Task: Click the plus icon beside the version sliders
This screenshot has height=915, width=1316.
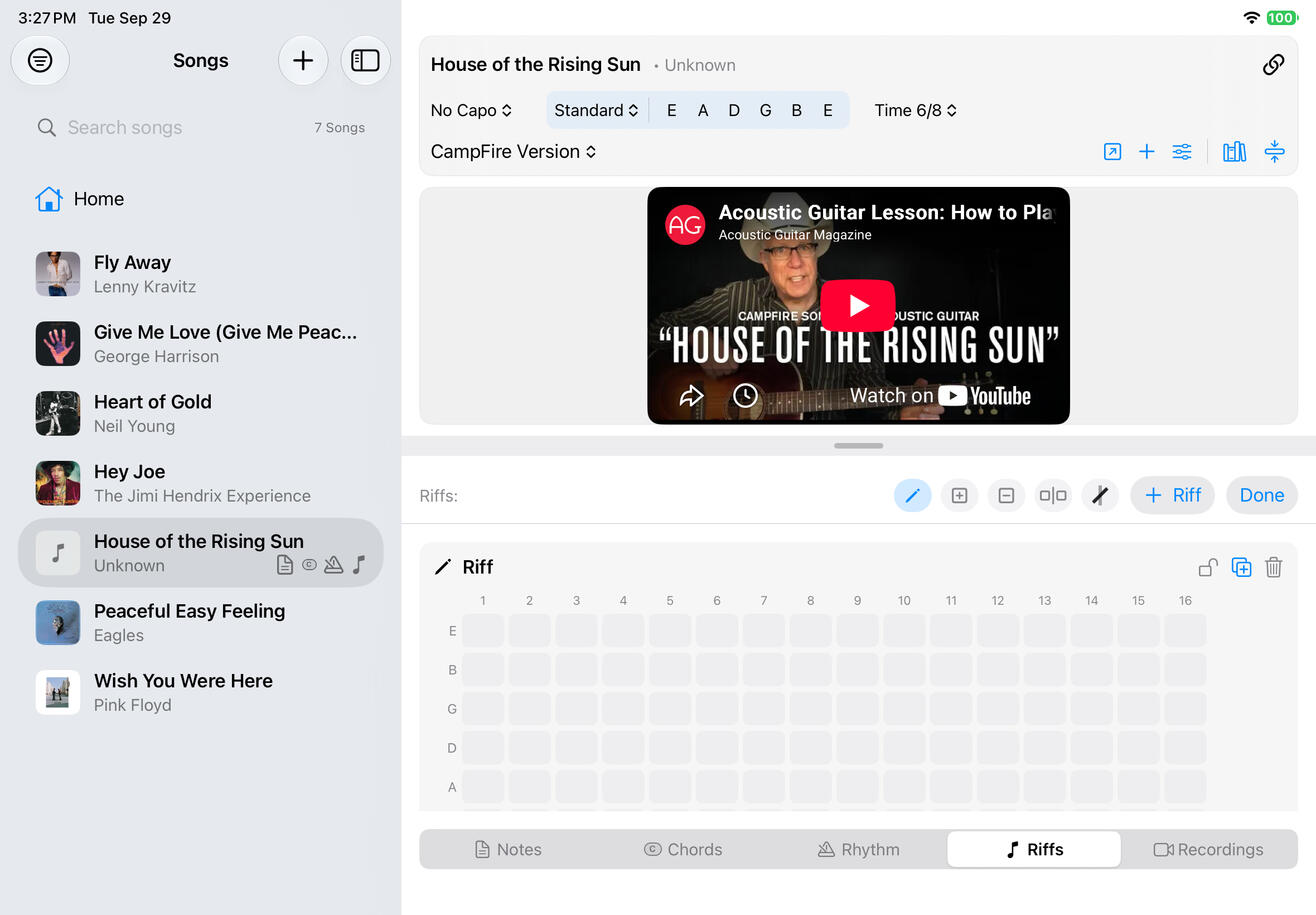Action: click(1147, 152)
